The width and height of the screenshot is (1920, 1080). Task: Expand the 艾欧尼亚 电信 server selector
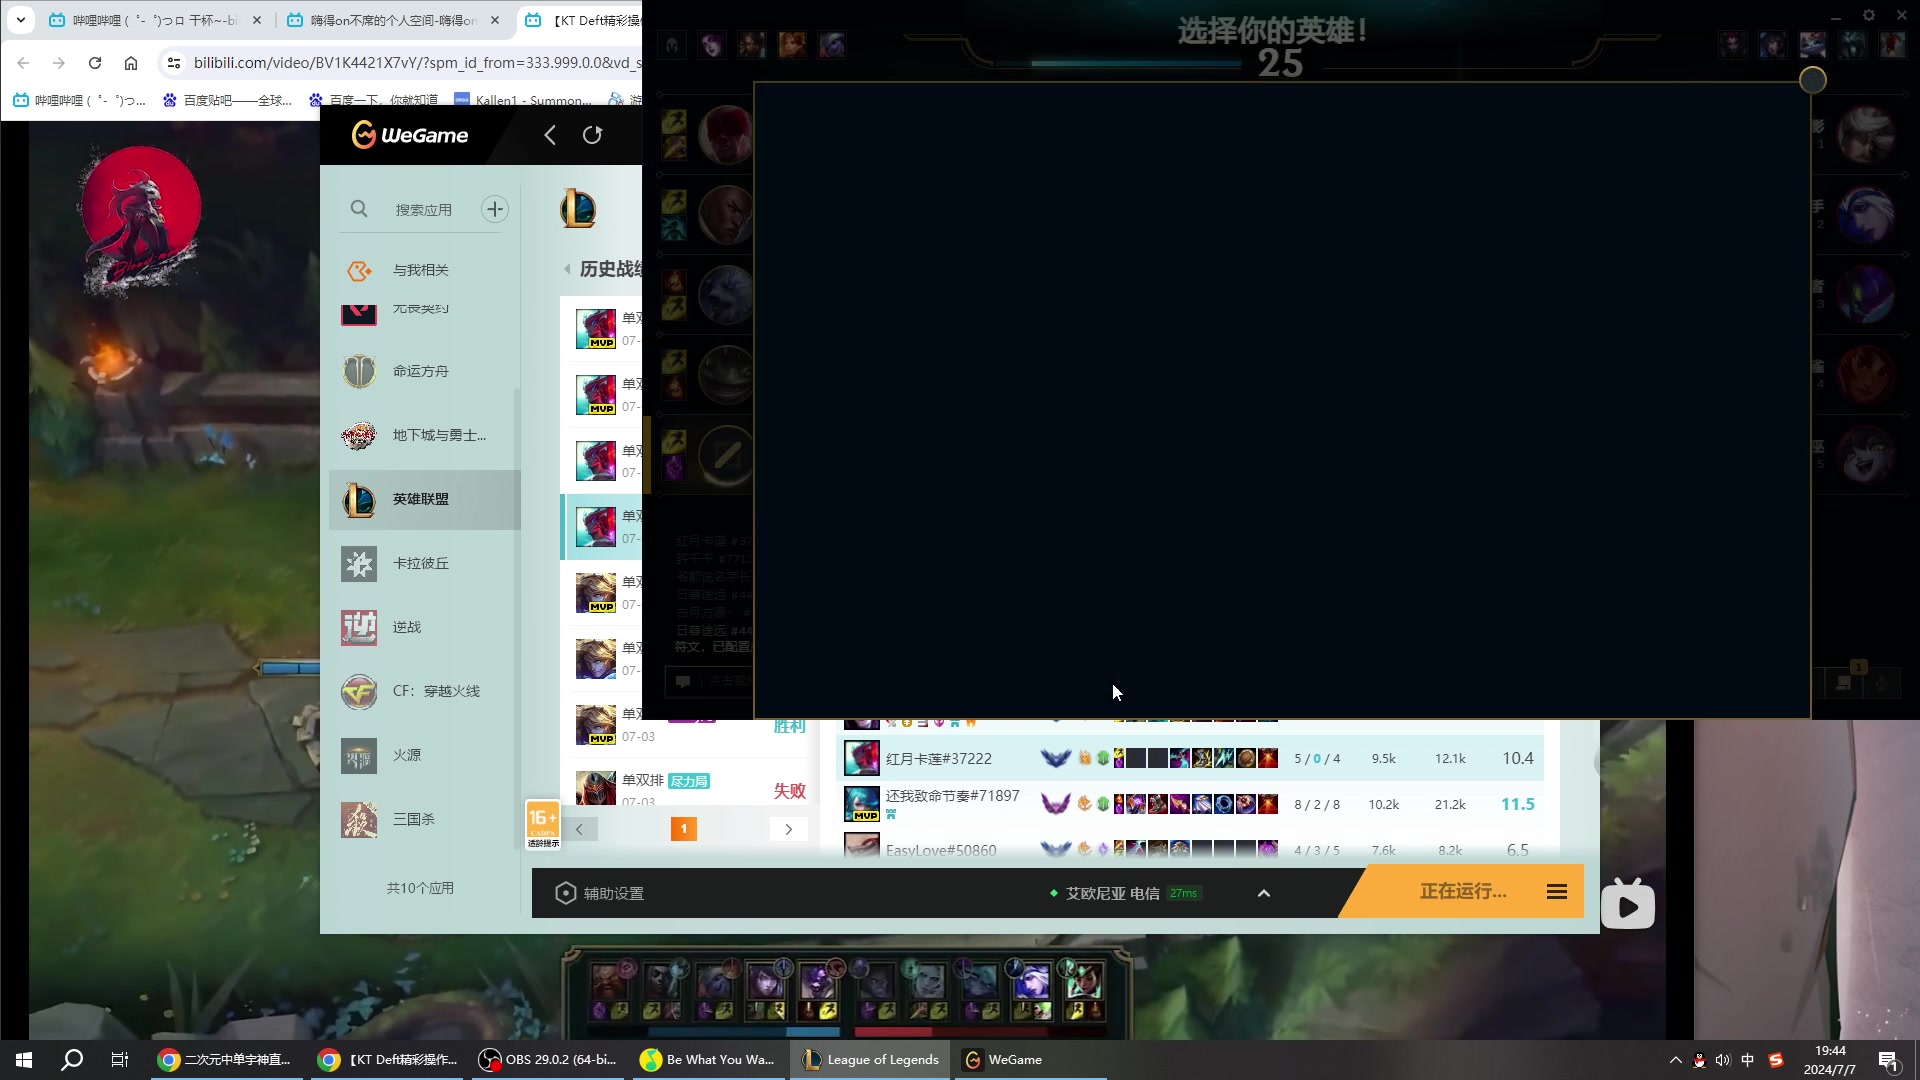coord(1264,893)
